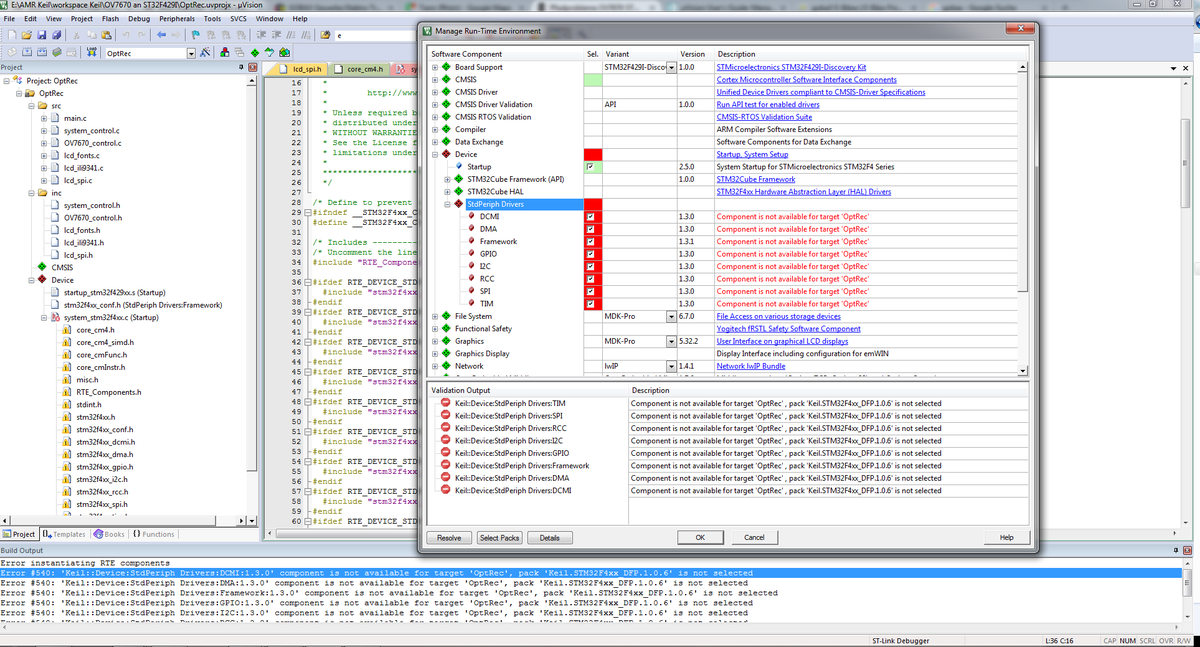Screen dimensions: 1200x647
Task: Click the Insert Bookmark flag icon
Action: click(196, 35)
